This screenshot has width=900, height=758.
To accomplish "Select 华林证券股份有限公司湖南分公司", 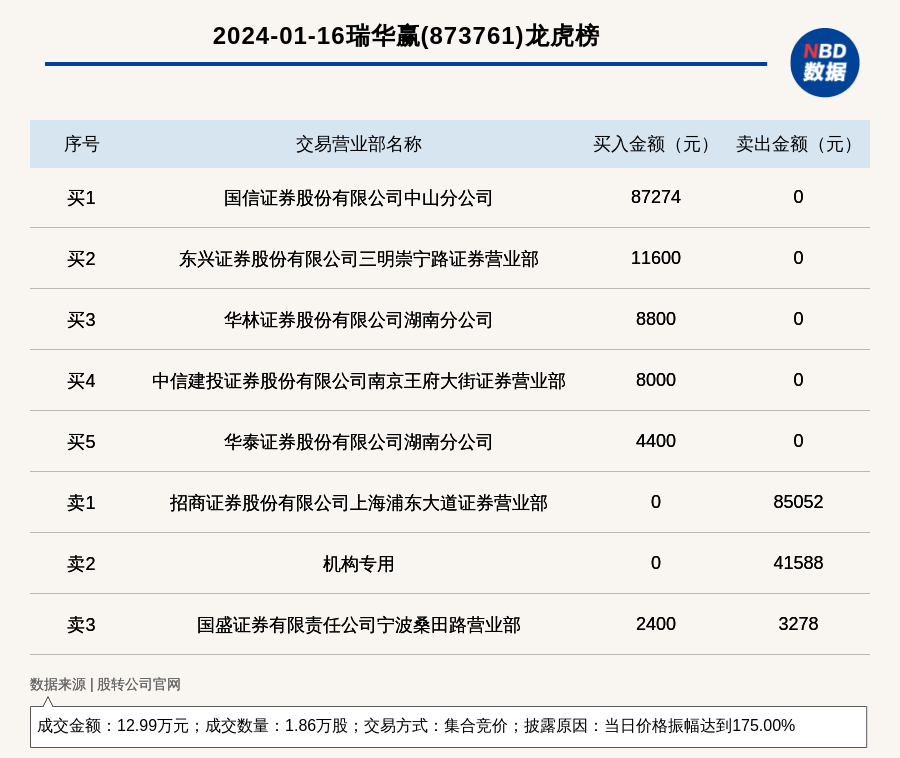I will (359, 320).
